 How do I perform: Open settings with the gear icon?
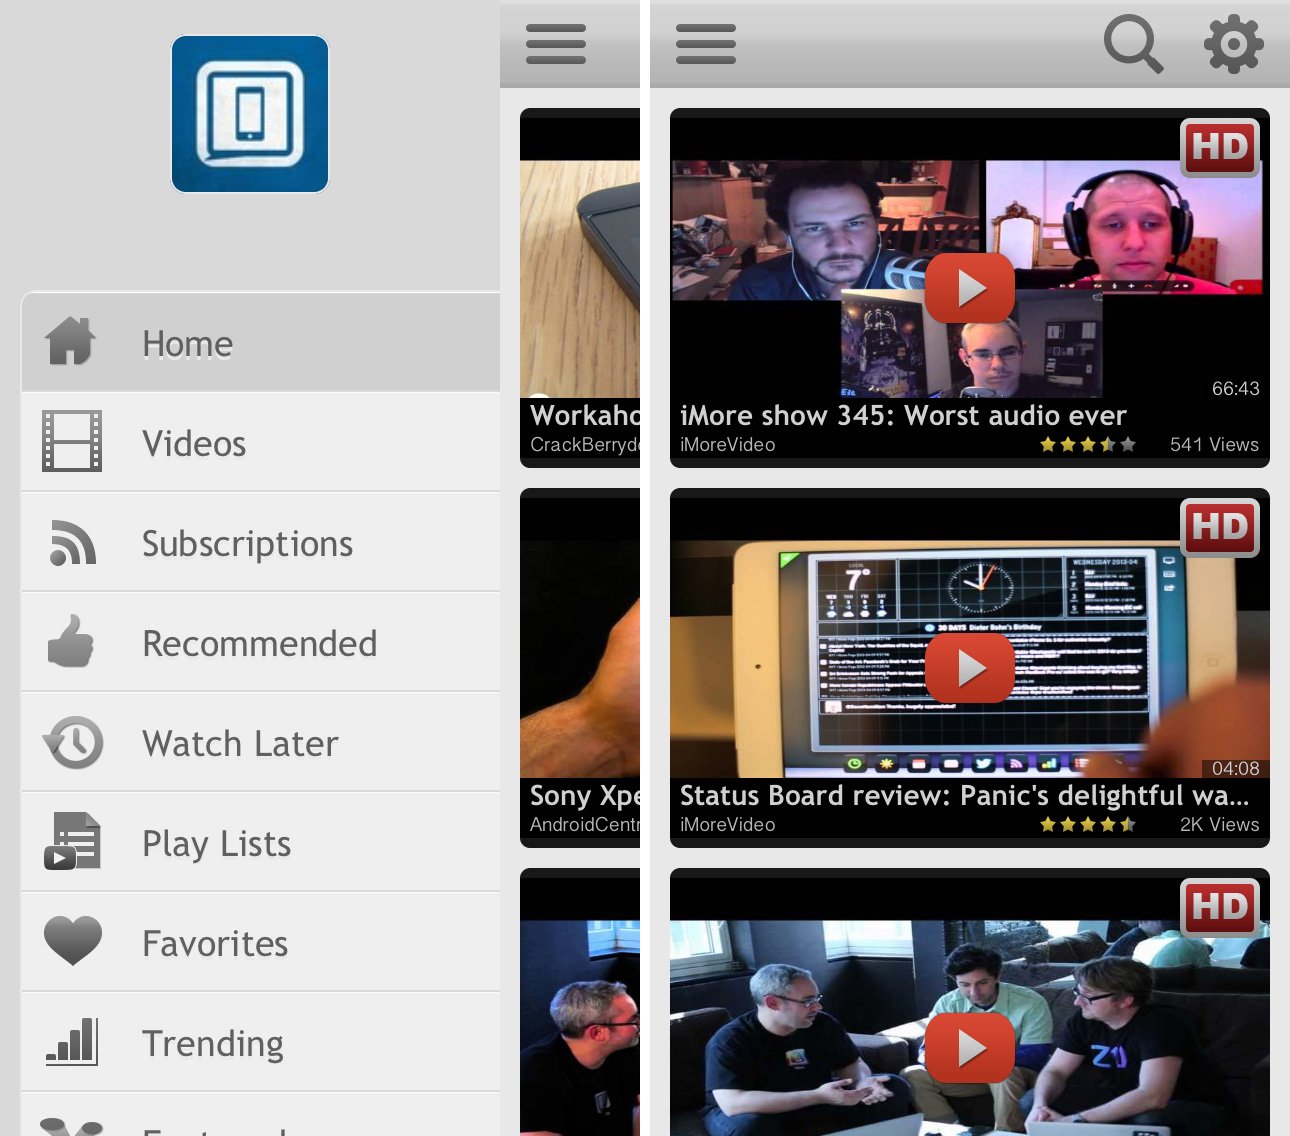pyautogui.click(x=1233, y=43)
